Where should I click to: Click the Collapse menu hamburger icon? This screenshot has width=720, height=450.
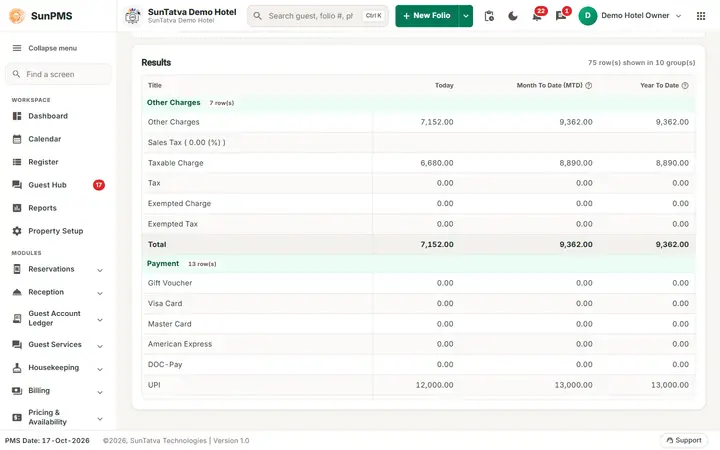tap(17, 48)
